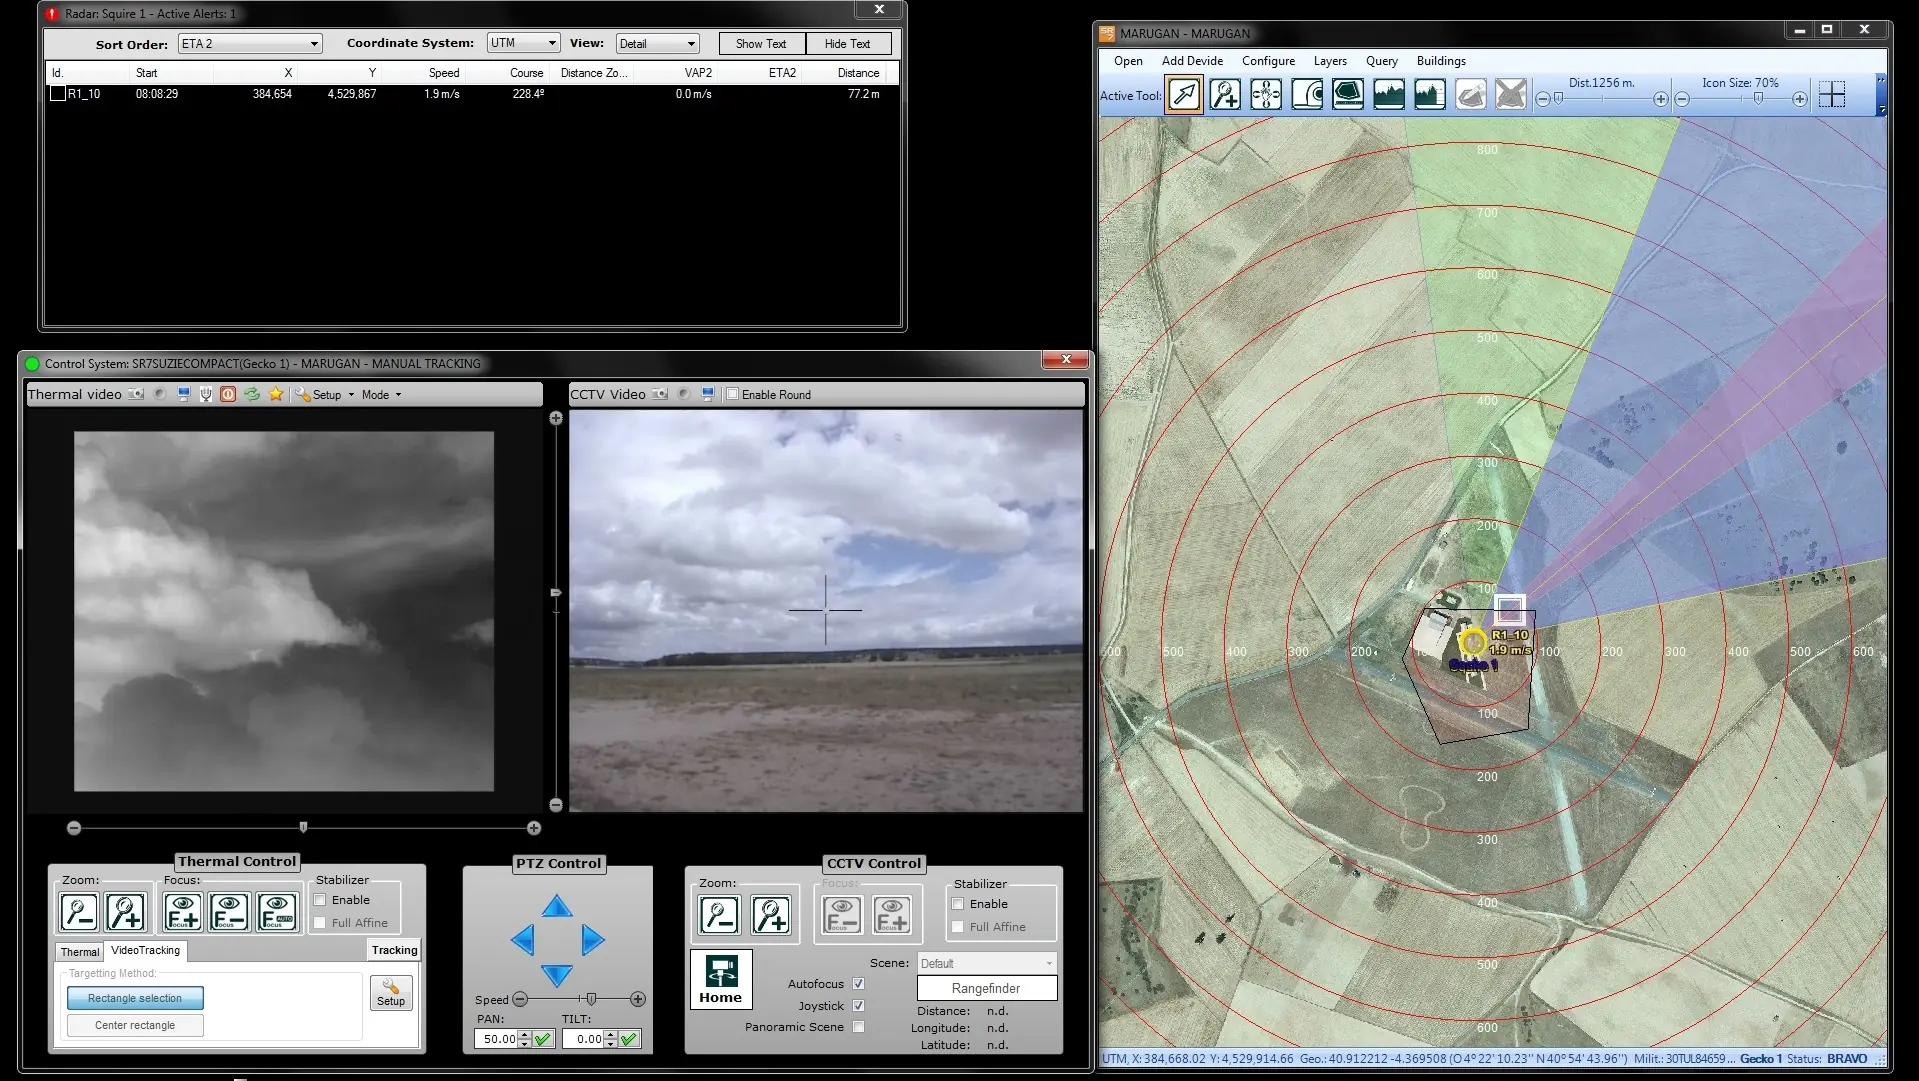Click Thermal Control zoom in icon

(126, 912)
